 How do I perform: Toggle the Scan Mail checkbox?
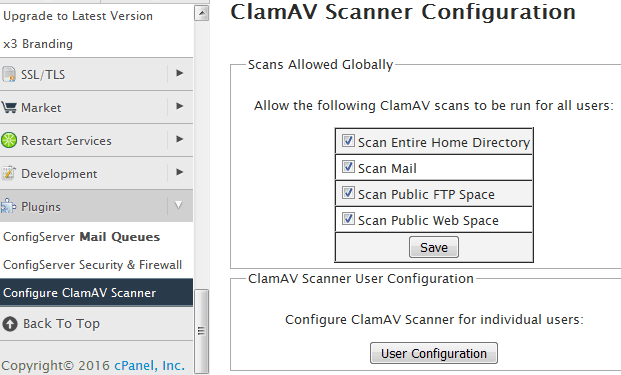[x=348, y=167]
